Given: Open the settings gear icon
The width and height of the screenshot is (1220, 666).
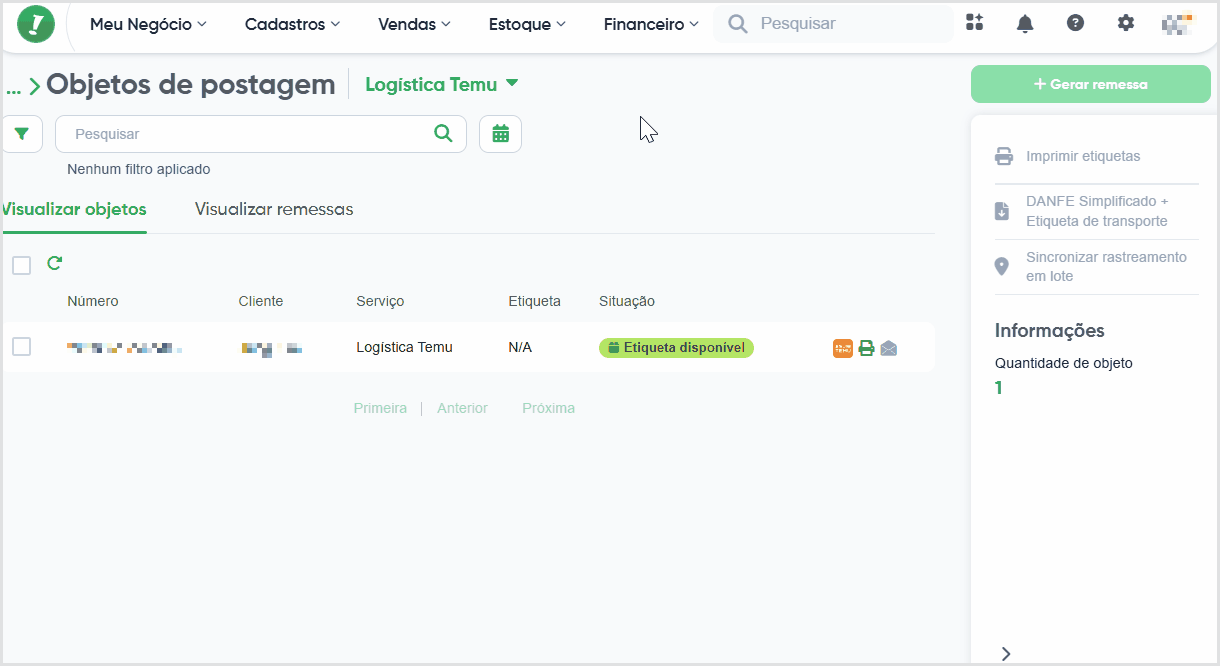Looking at the screenshot, I should pyautogui.click(x=1126, y=23).
